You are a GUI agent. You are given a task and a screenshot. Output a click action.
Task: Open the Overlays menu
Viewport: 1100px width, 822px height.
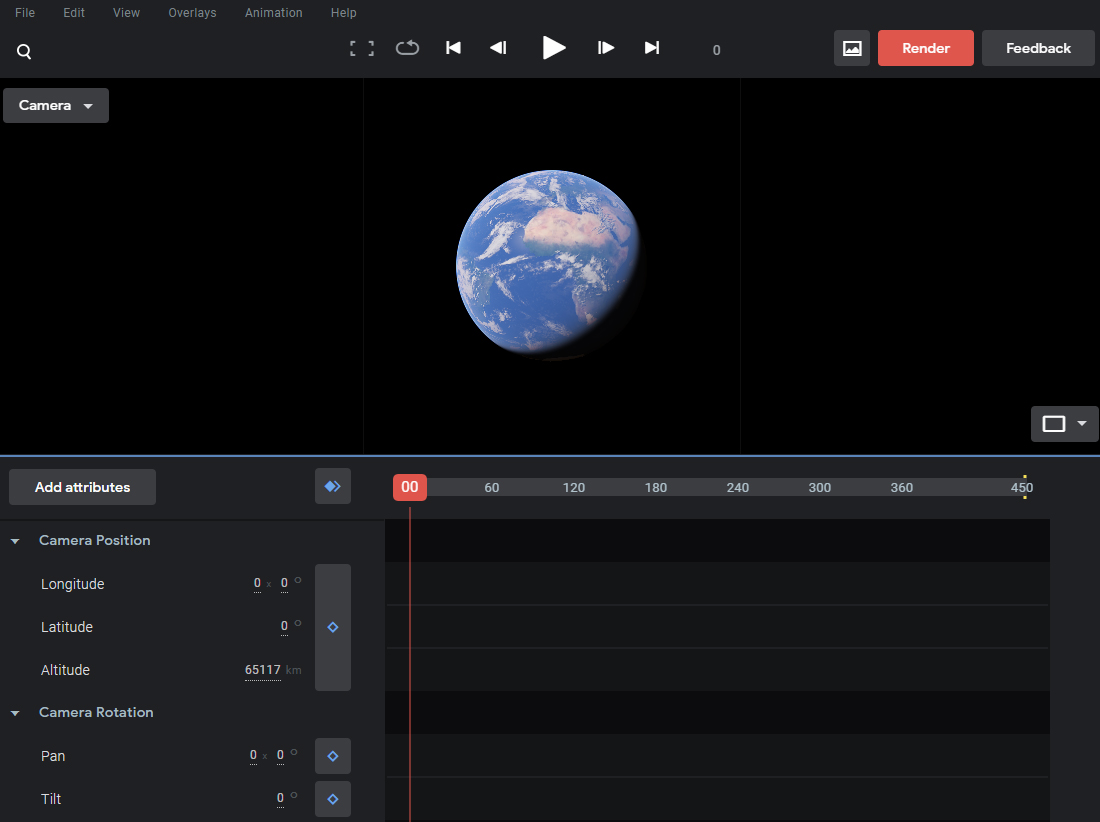(192, 13)
